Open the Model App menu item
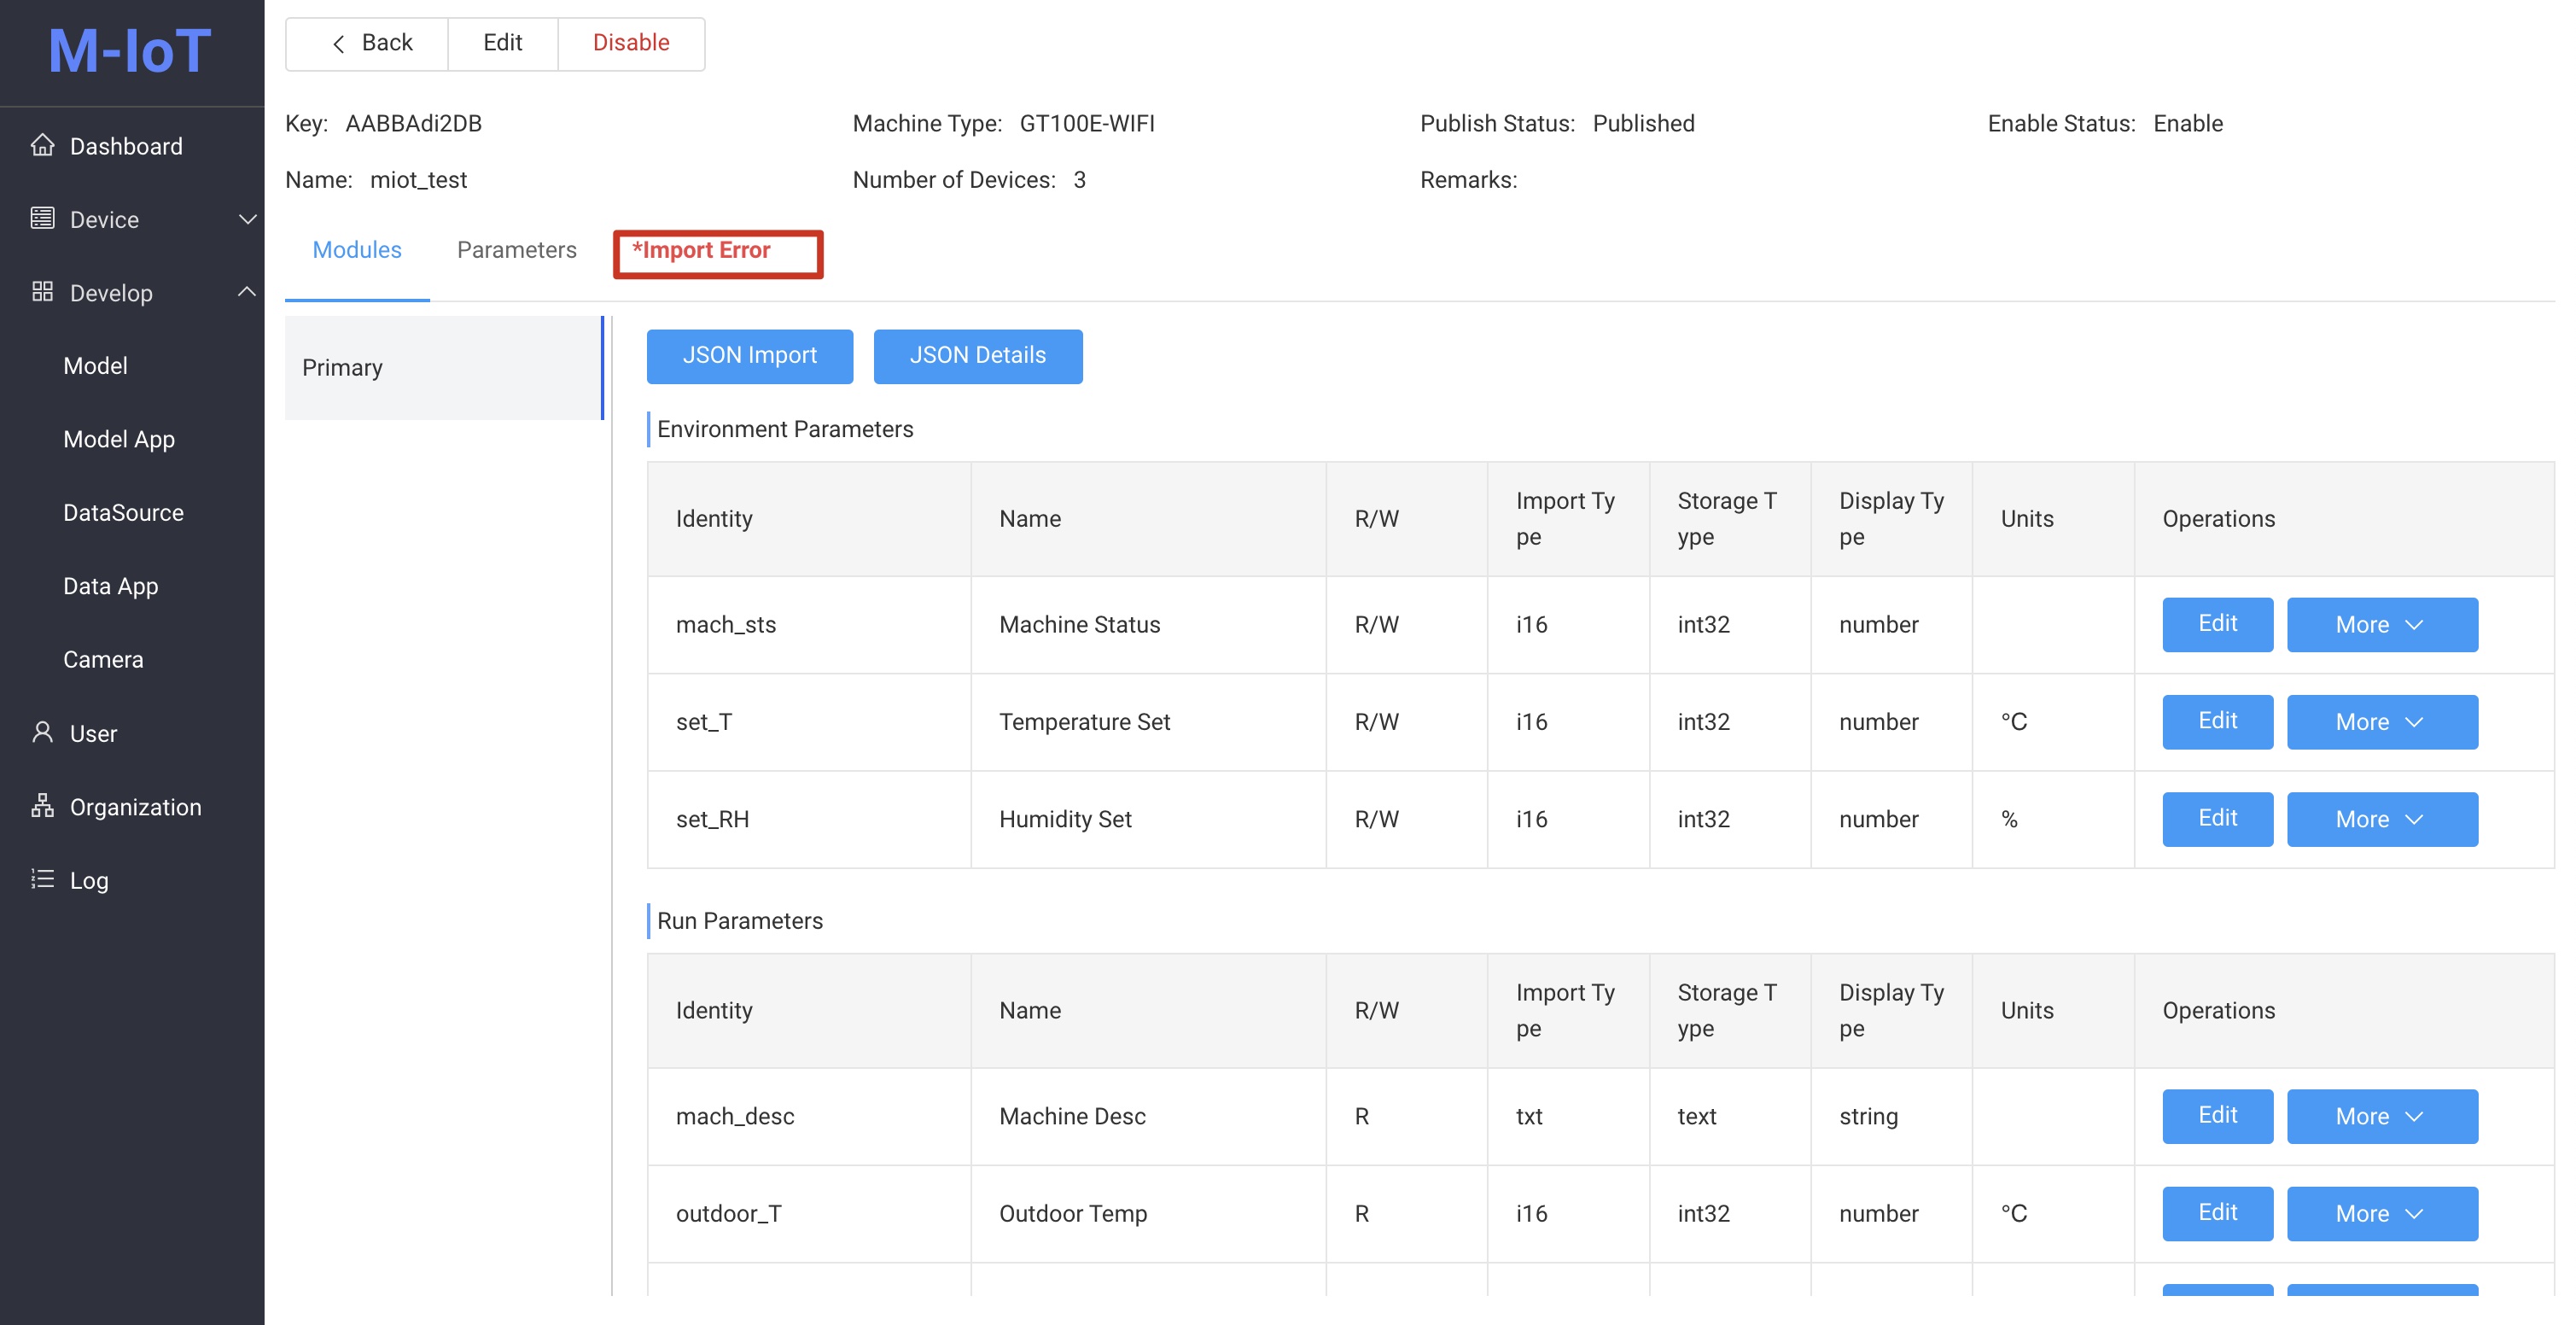Screen dimensions: 2576x1325 [x=118, y=438]
